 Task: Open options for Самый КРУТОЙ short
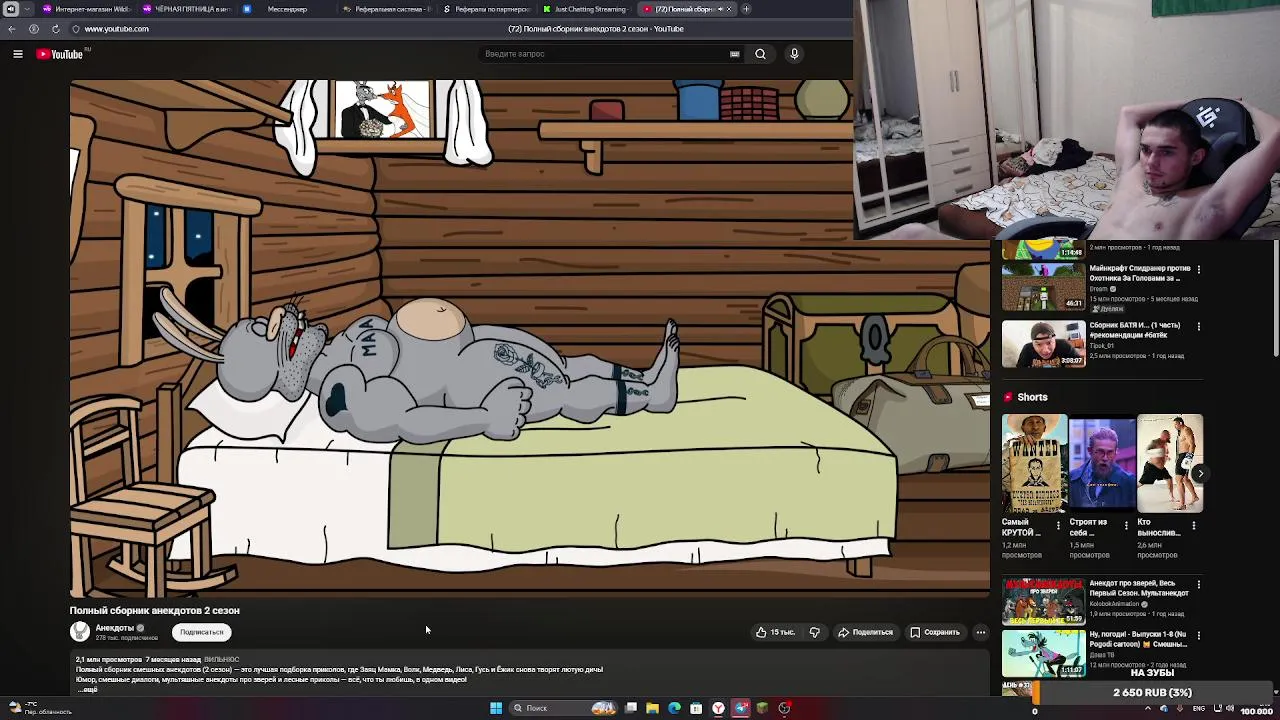[x=1059, y=524]
